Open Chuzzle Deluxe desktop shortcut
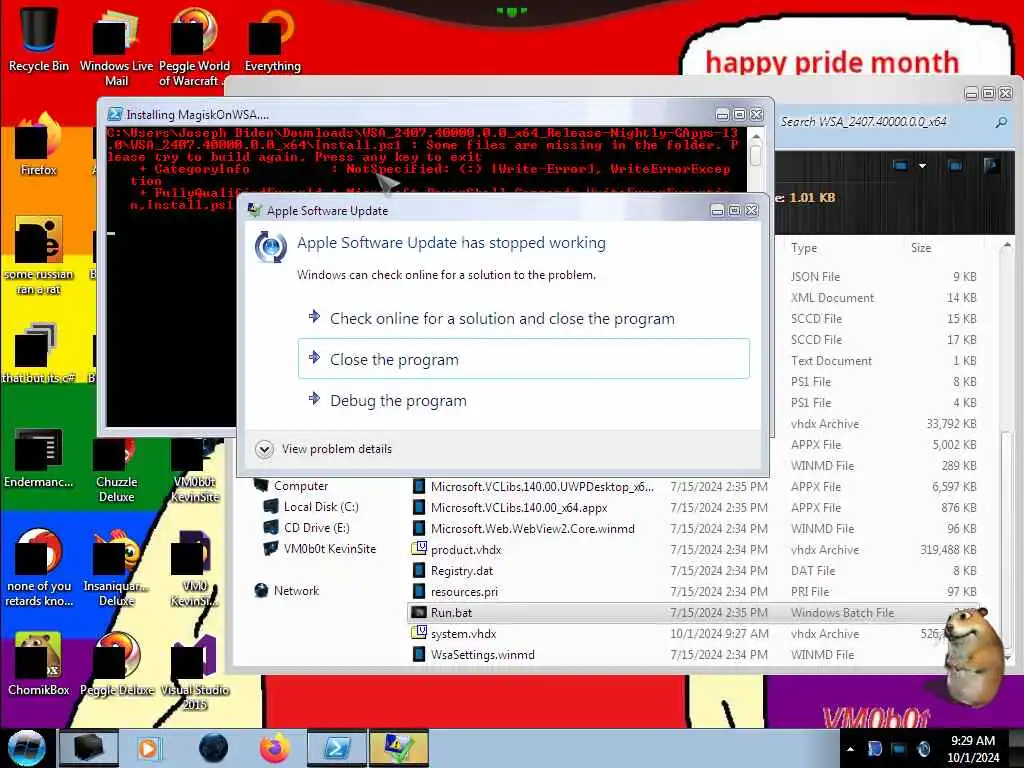This screenshot has height=768, width=1024. pos(116,470)
